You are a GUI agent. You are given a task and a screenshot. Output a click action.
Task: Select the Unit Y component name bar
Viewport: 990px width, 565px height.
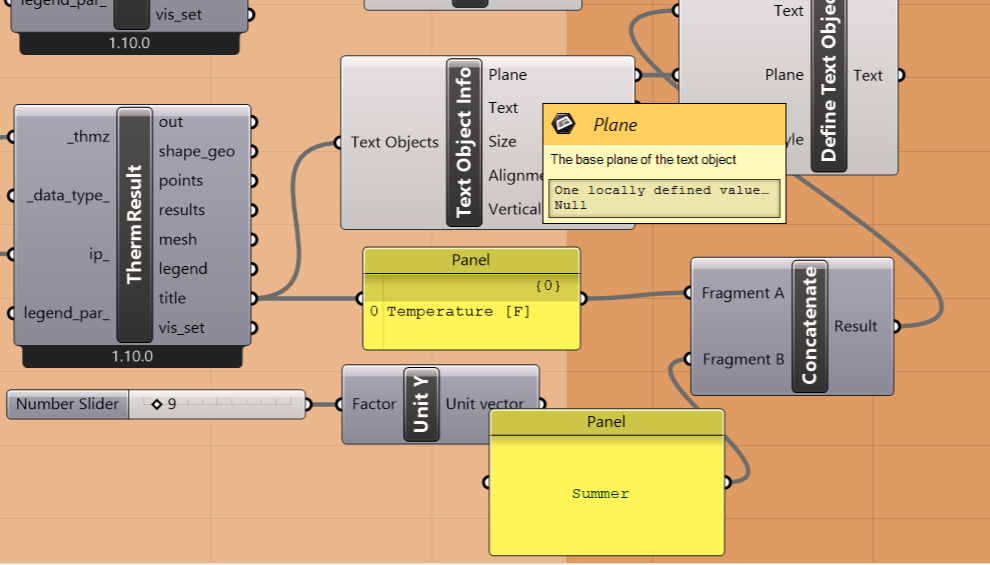tap(421, 404)
